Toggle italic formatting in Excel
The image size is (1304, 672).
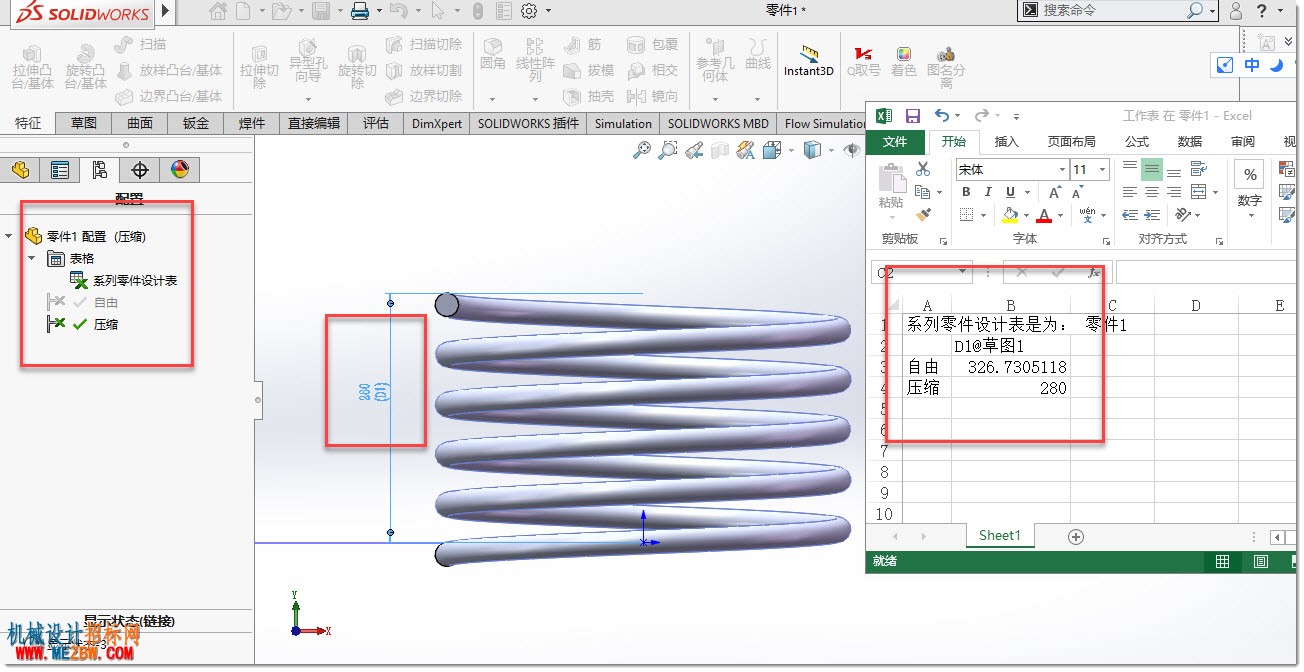tap(988, 192)
